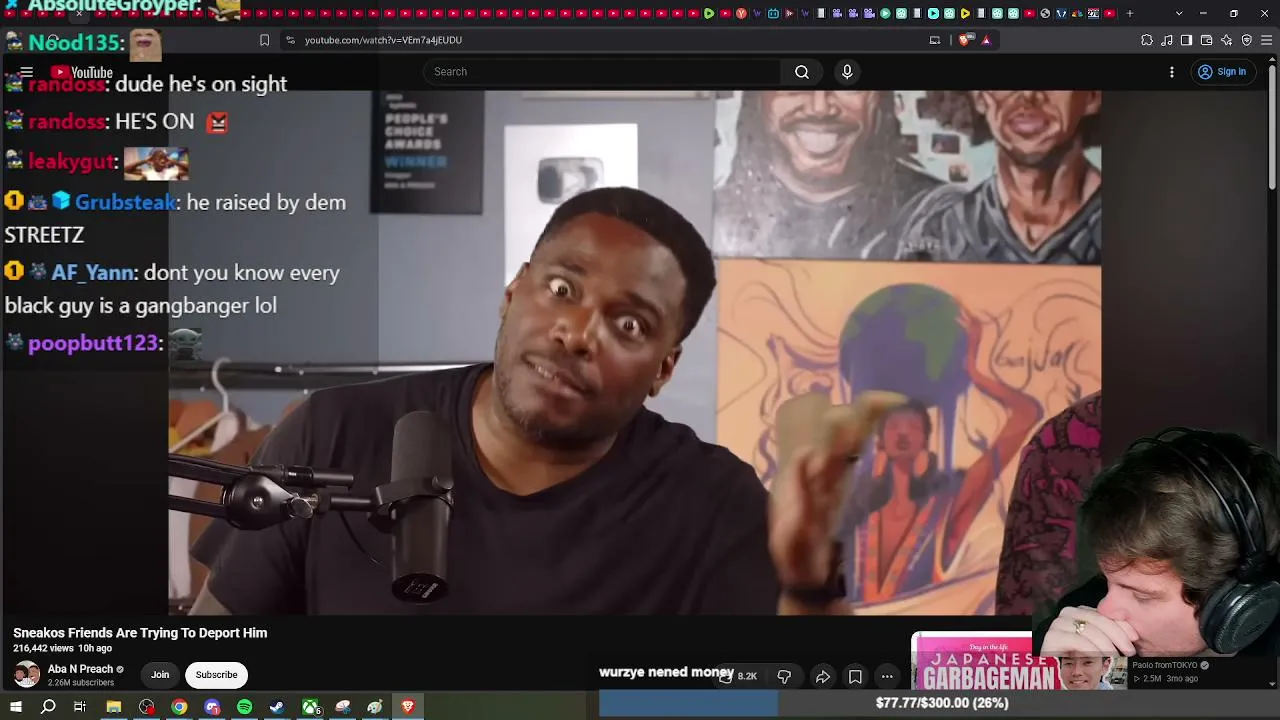This screenshot has height=720, width=1280.
Task: Open a new browser tab
Action: [x=1130, y=14]
